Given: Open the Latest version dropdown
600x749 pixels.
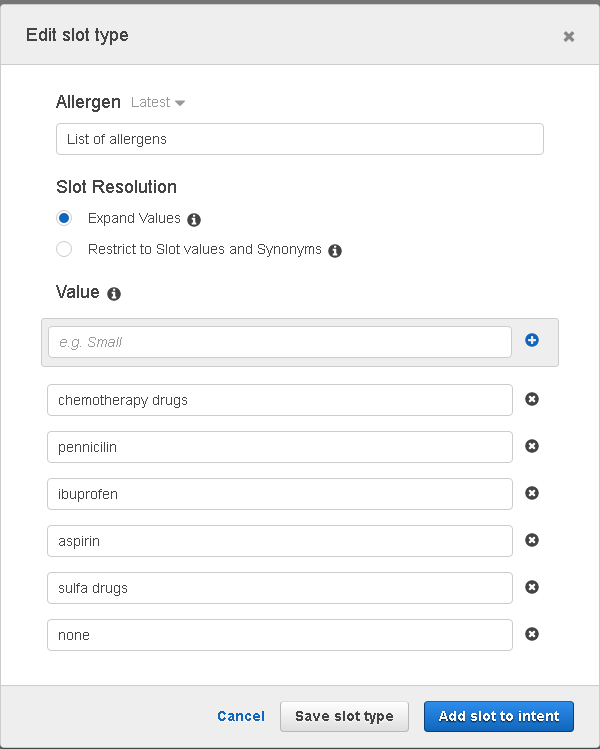Looking at the screenshot, I should point(158,103).
